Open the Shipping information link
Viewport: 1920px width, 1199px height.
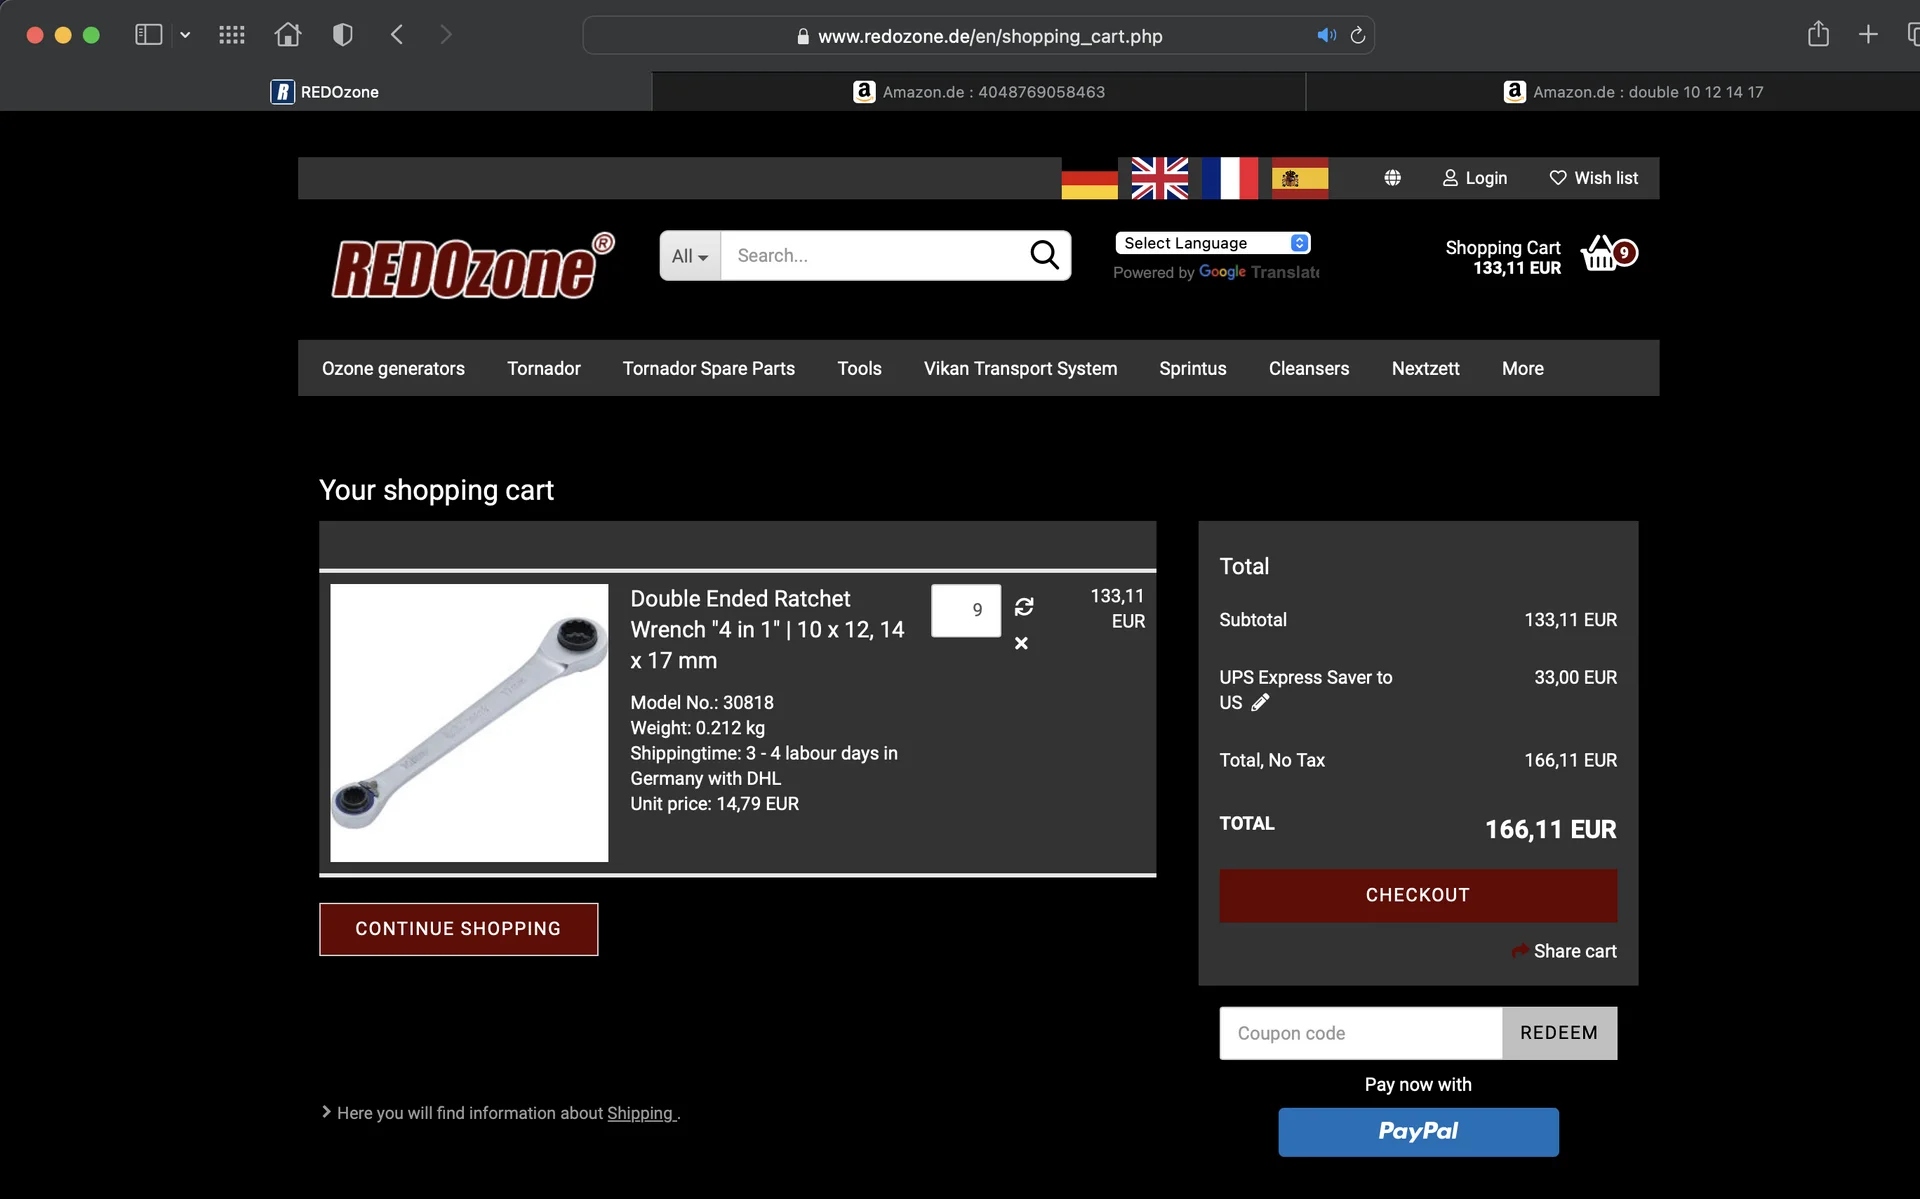tap(640, 1113)
